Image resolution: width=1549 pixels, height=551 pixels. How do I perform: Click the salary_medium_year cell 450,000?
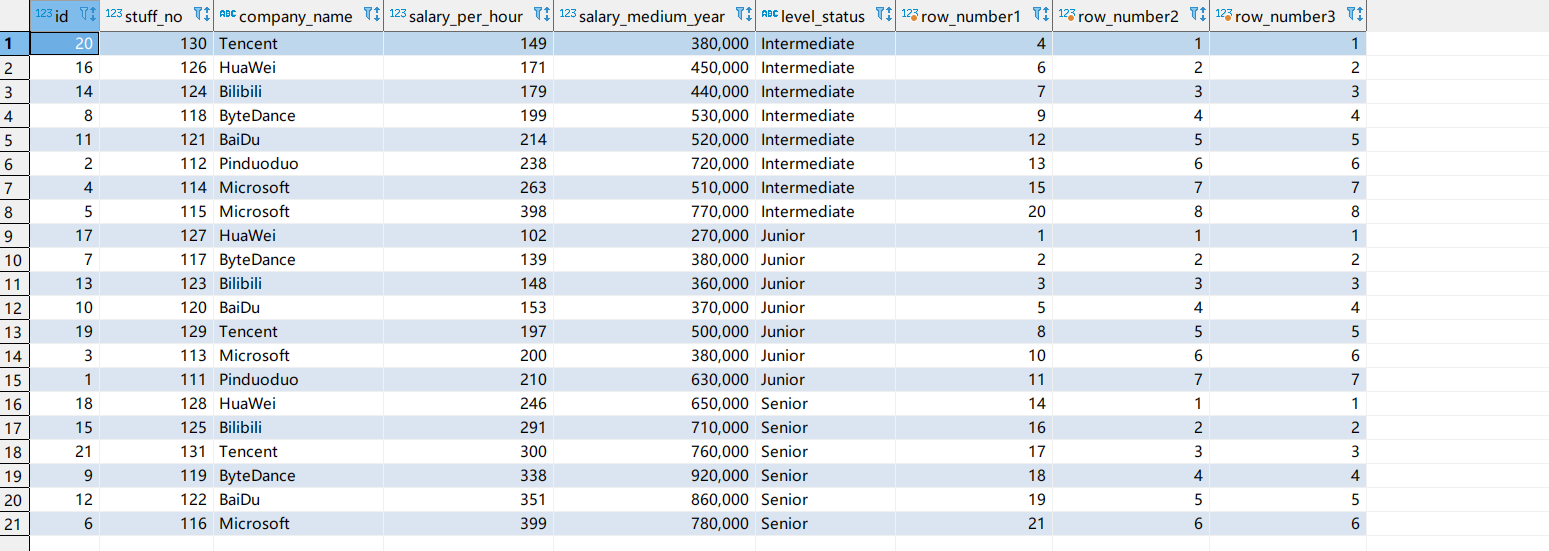pos(654,67)
